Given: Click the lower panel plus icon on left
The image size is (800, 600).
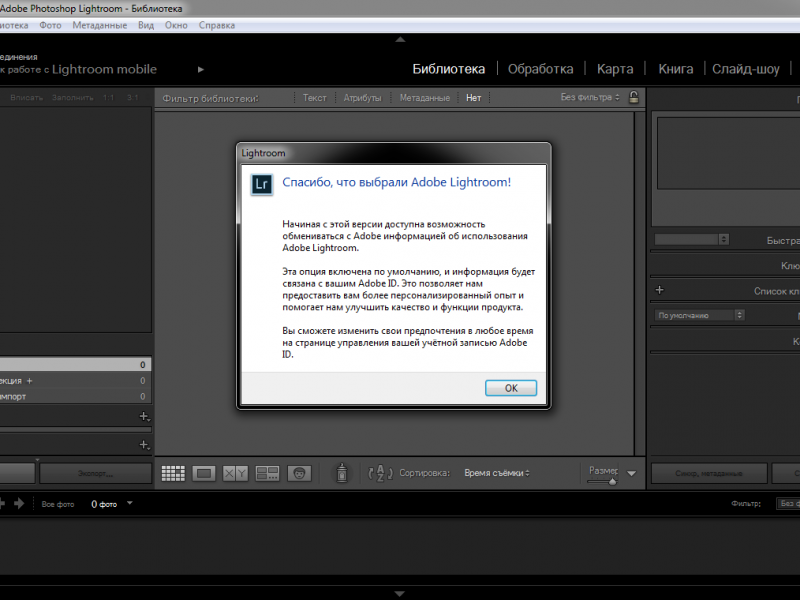Looking at the screenshot, I should coord(144,445).
